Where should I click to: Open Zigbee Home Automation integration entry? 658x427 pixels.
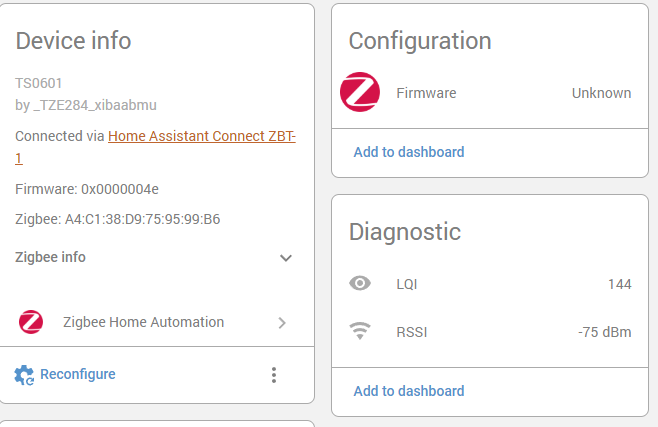click(x=157, y=322)
